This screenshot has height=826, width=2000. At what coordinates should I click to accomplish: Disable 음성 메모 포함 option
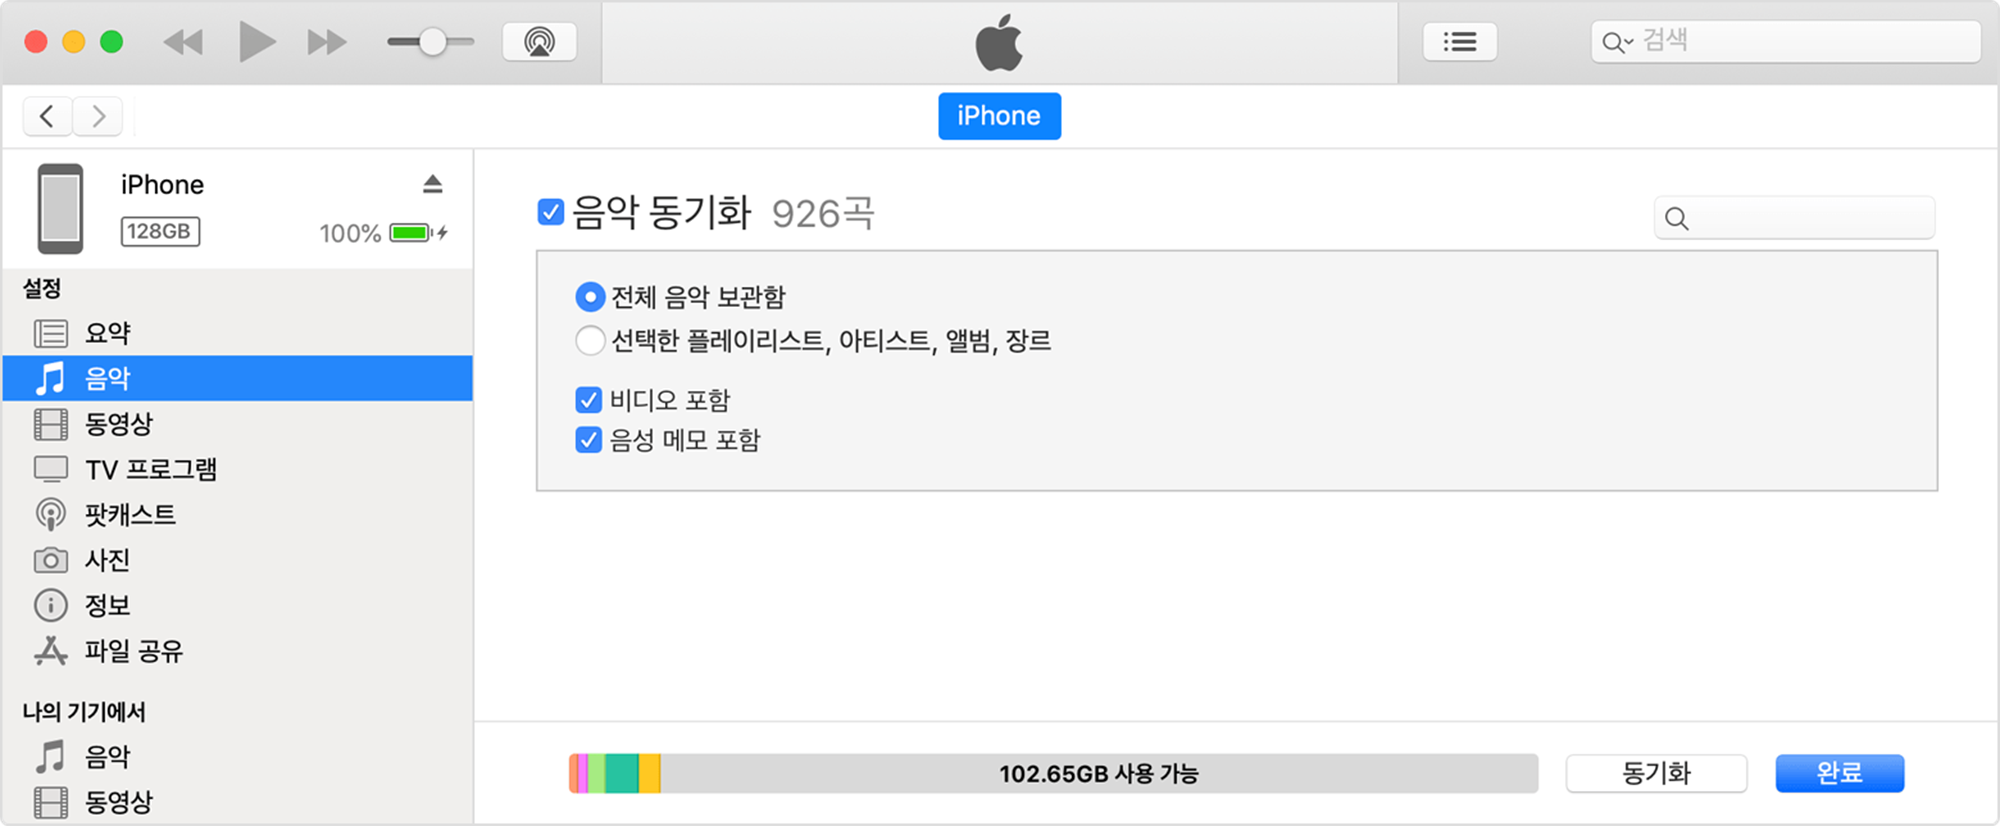point(587,439)
